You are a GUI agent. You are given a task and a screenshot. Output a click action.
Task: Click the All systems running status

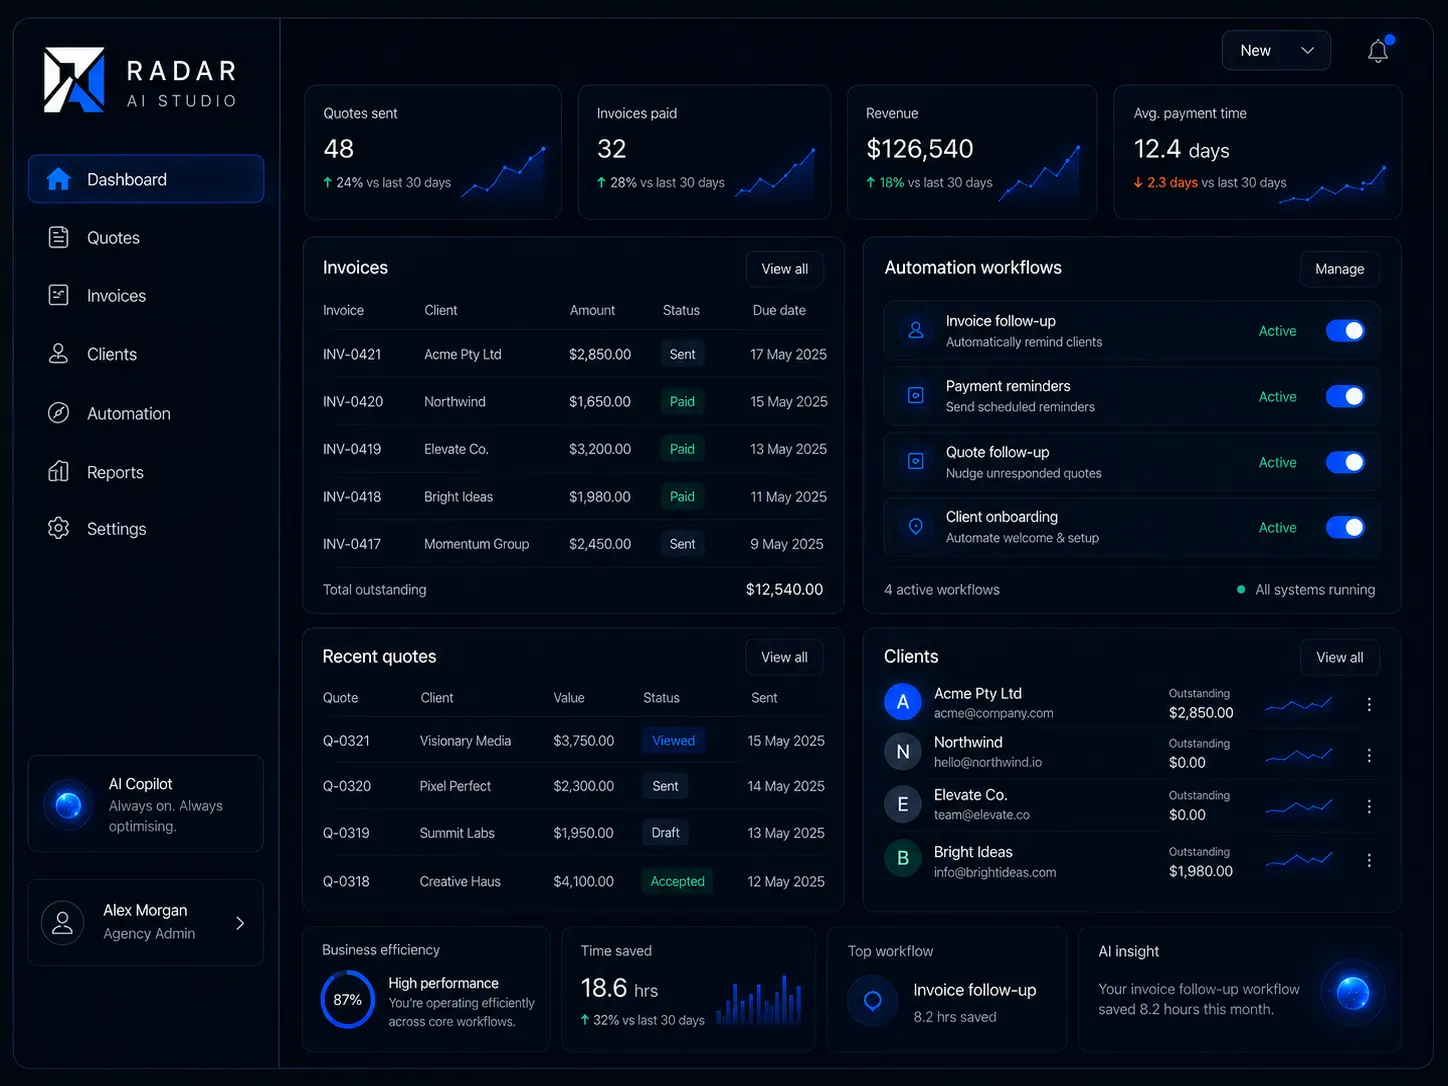pos(1306,590)
